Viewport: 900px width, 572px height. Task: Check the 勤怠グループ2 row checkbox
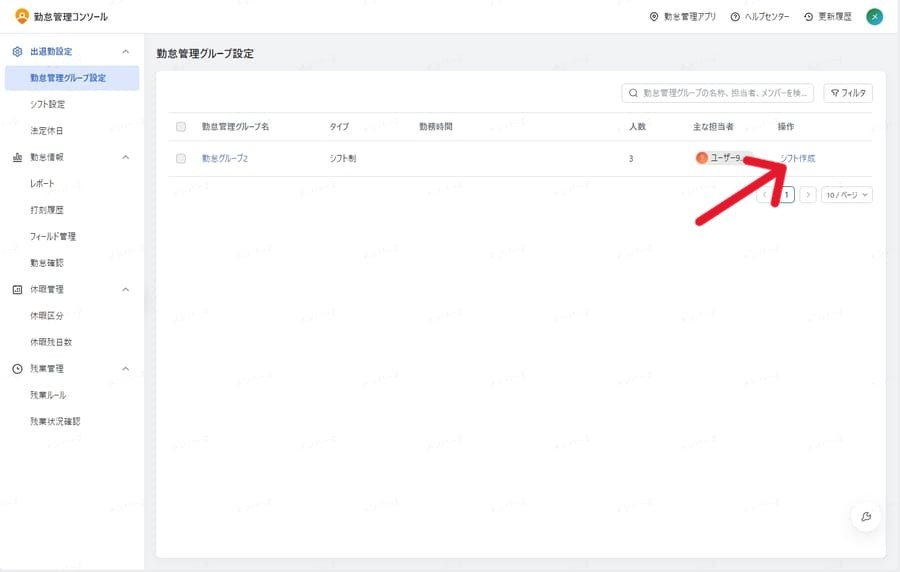click(181, 159)
